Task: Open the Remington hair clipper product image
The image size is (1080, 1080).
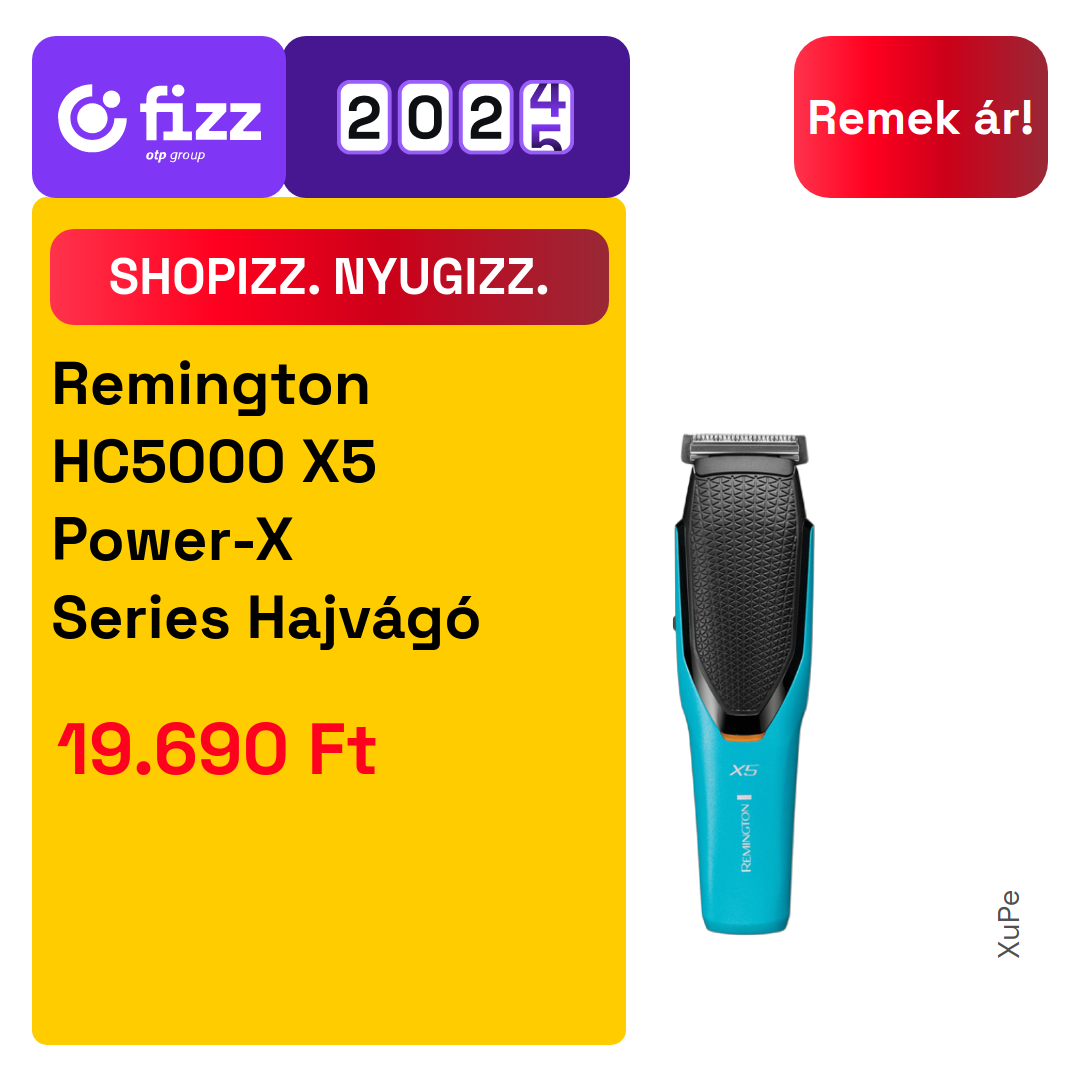Action: pyautogui.click(x=744, y=684)
